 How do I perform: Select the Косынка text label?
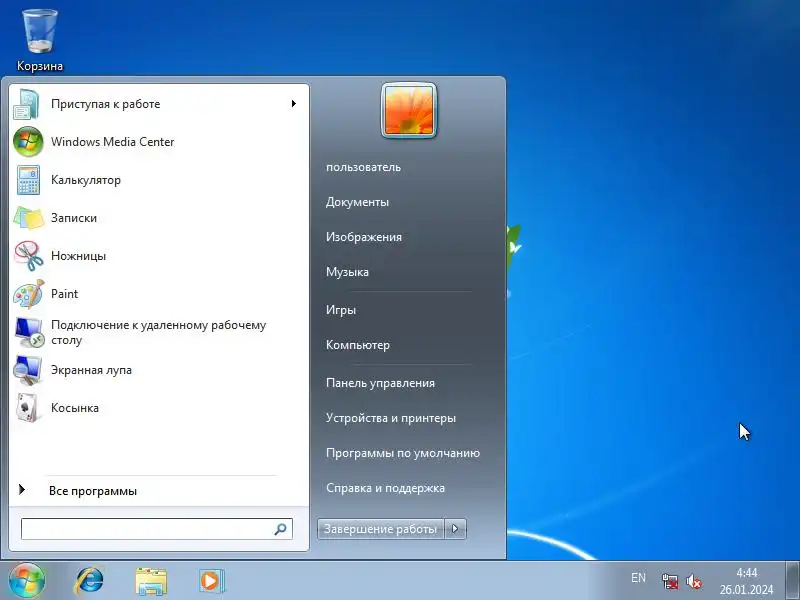[x=74, y=408]
